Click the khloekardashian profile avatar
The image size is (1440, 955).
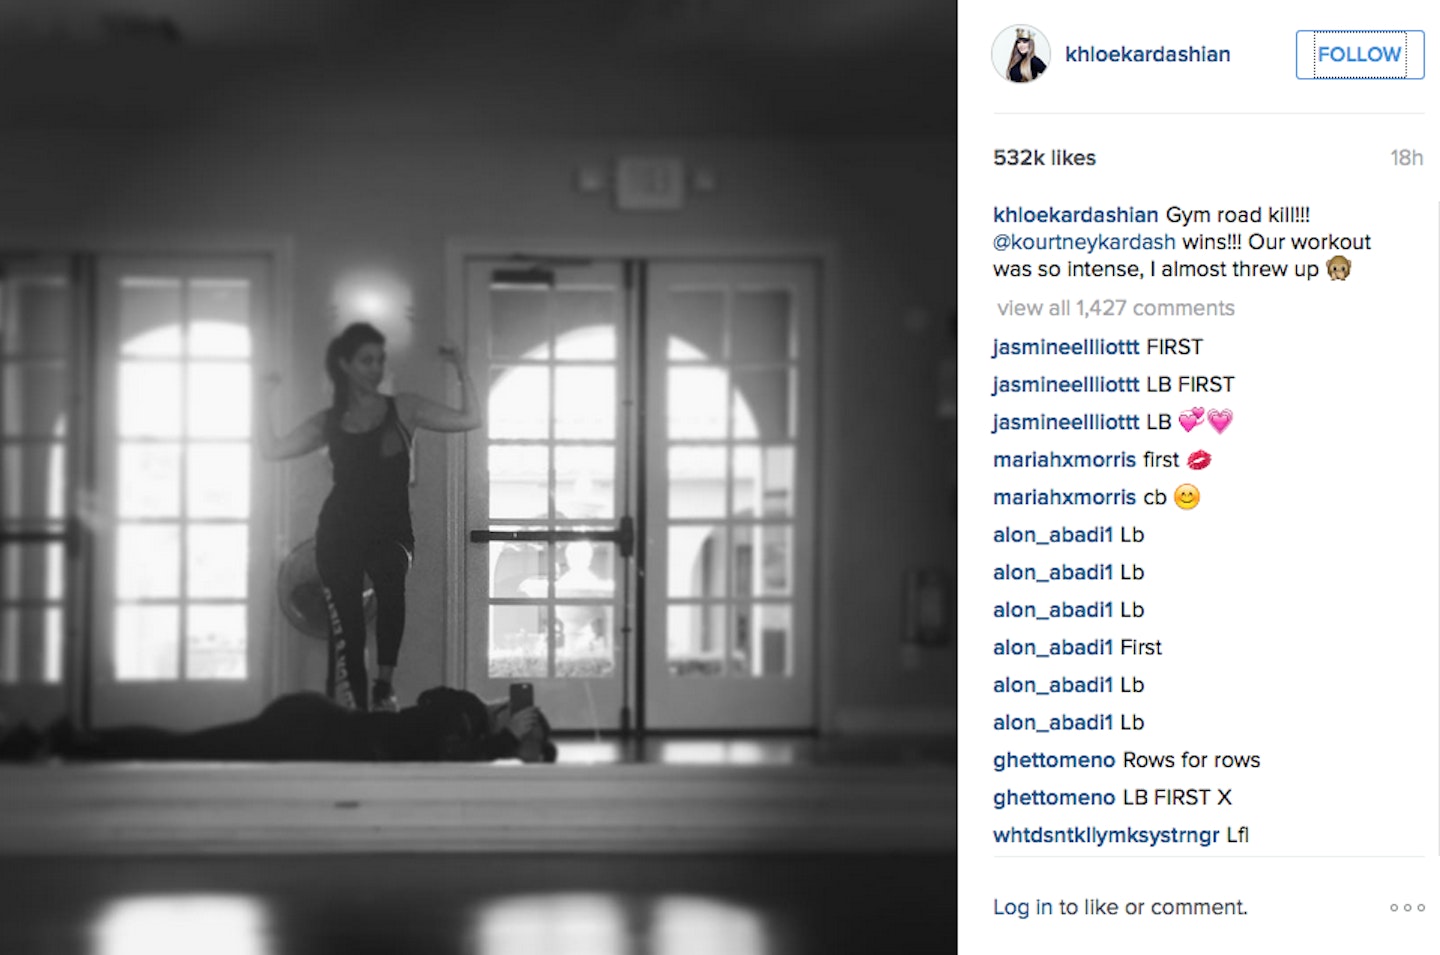point(1021,54)
